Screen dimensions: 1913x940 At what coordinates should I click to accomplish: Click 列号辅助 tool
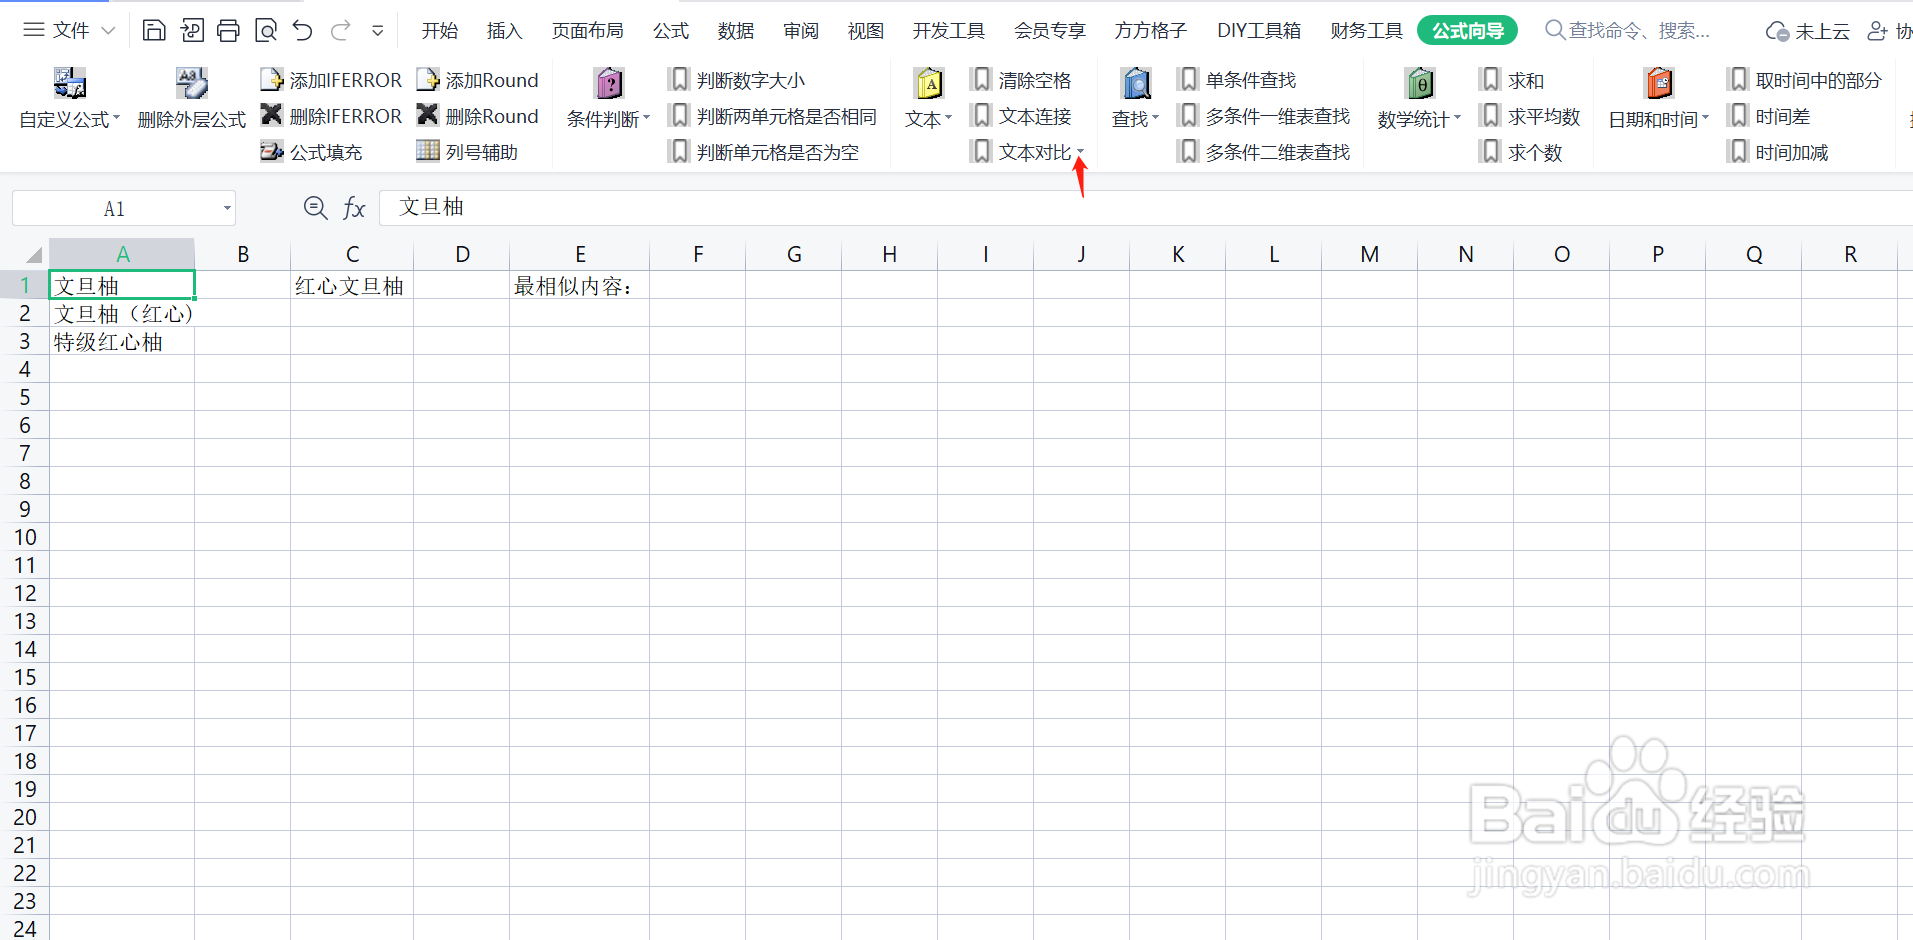(x=468, y=152)
